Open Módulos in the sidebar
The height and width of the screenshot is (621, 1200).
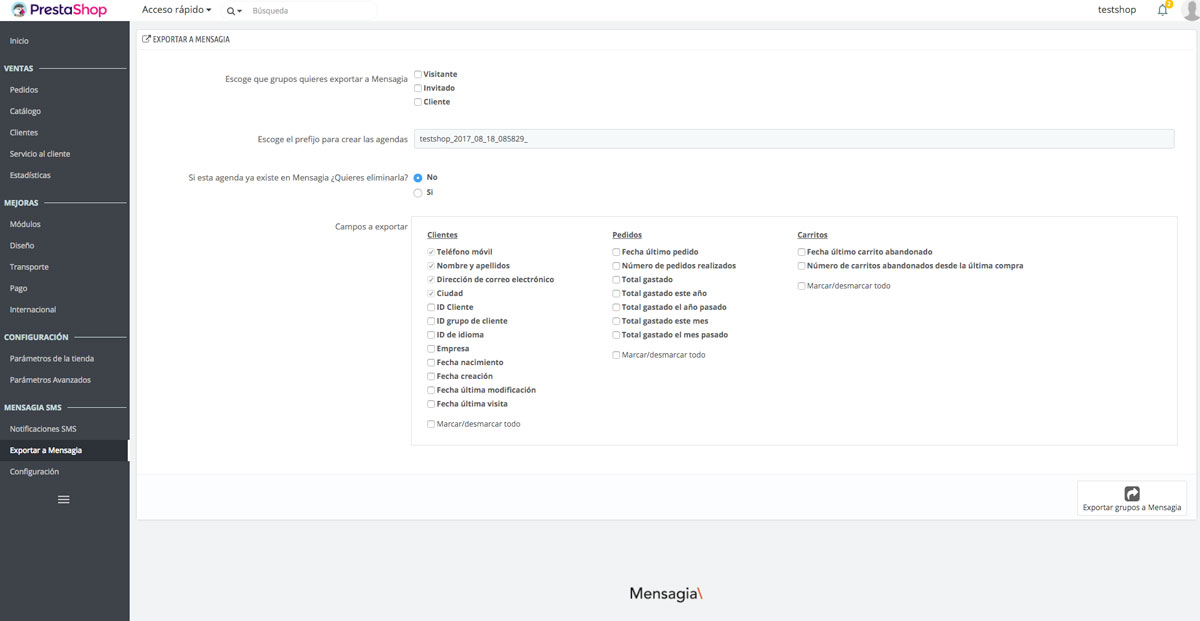25,224
